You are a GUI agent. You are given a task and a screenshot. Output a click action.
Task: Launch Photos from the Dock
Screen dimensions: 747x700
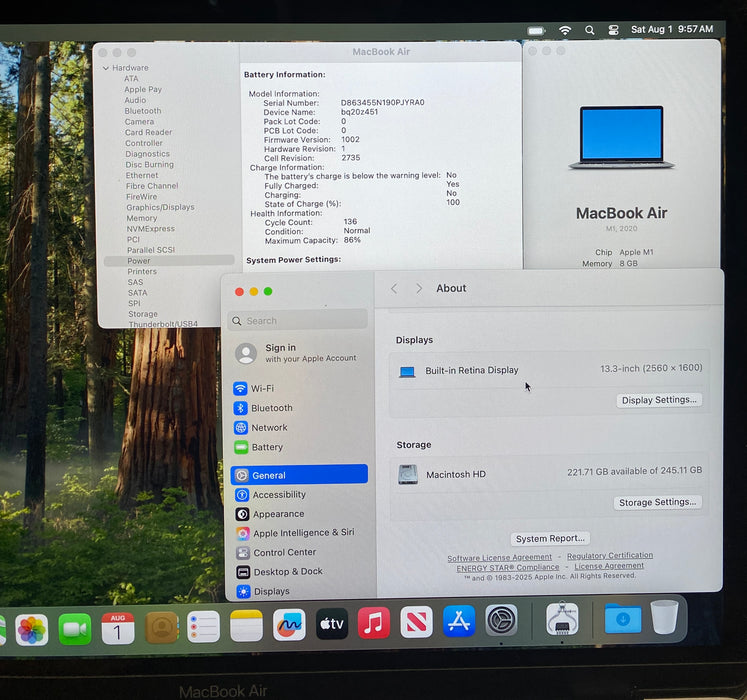[31, 629]
